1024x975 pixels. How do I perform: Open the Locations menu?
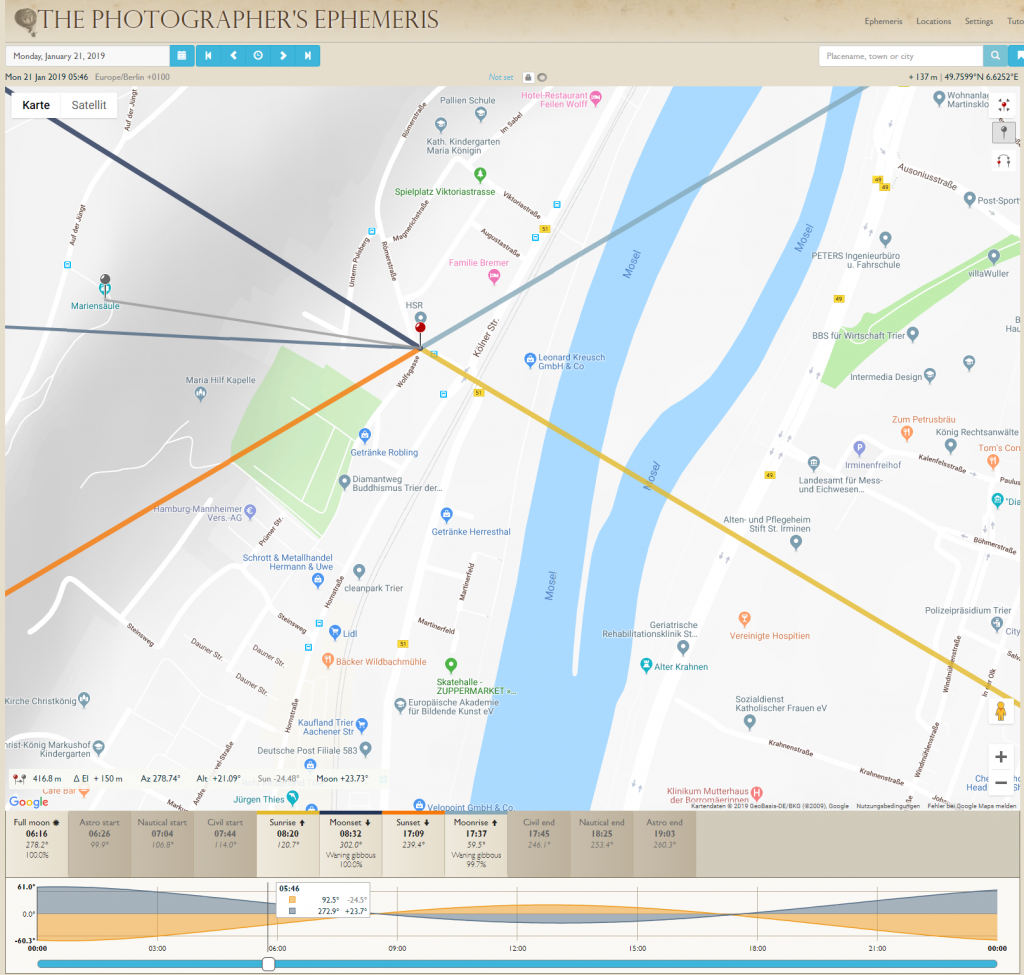click(933, 22)
